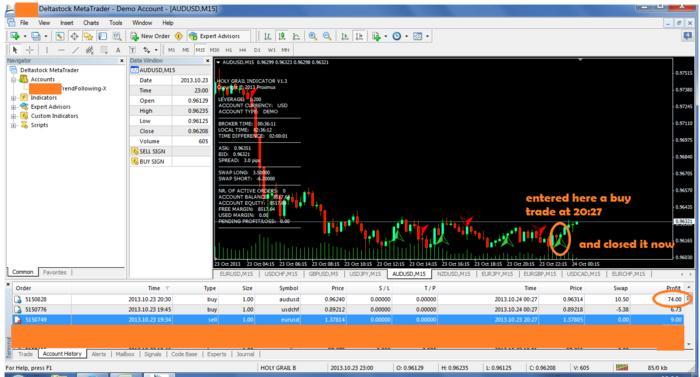The image size is (700, 377).
Task: Switch chart to H4 timeframe
Action: 243,50
